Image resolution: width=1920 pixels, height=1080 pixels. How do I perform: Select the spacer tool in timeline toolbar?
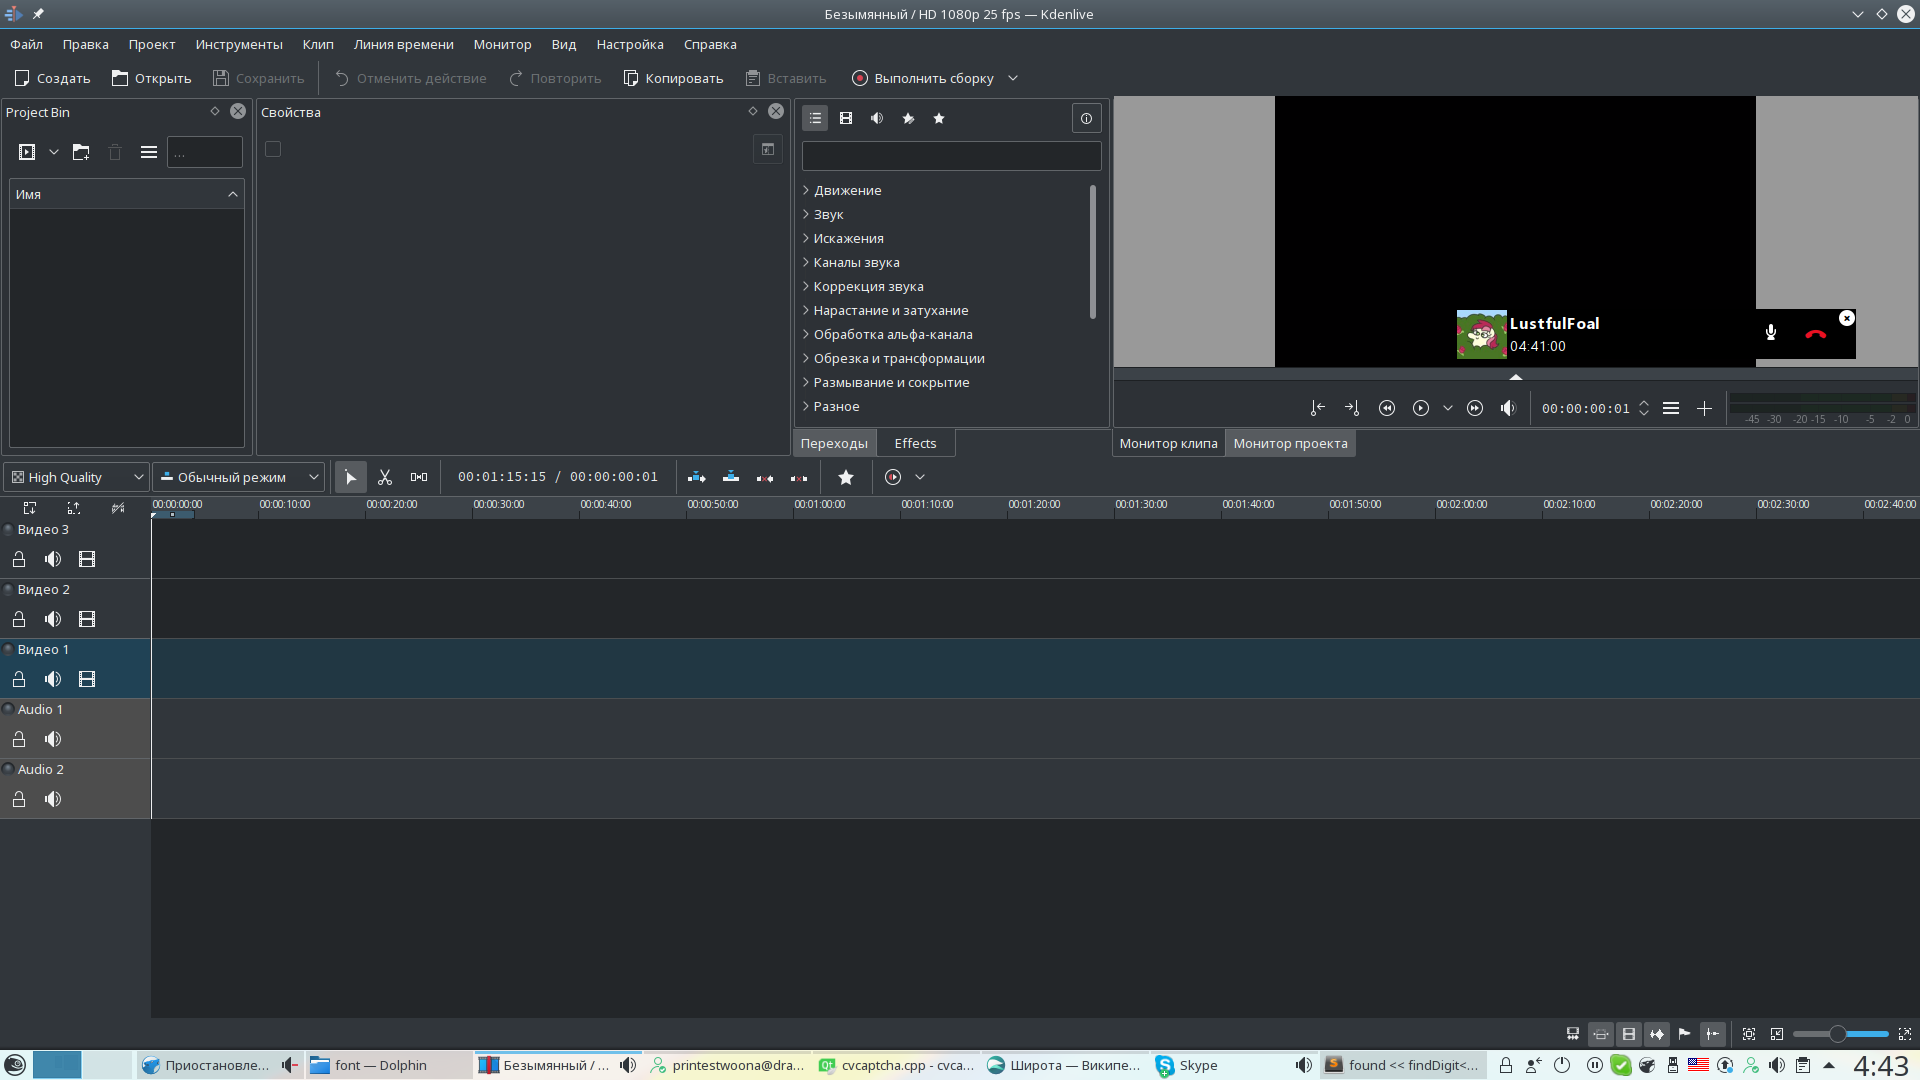(x=419, y=477)
